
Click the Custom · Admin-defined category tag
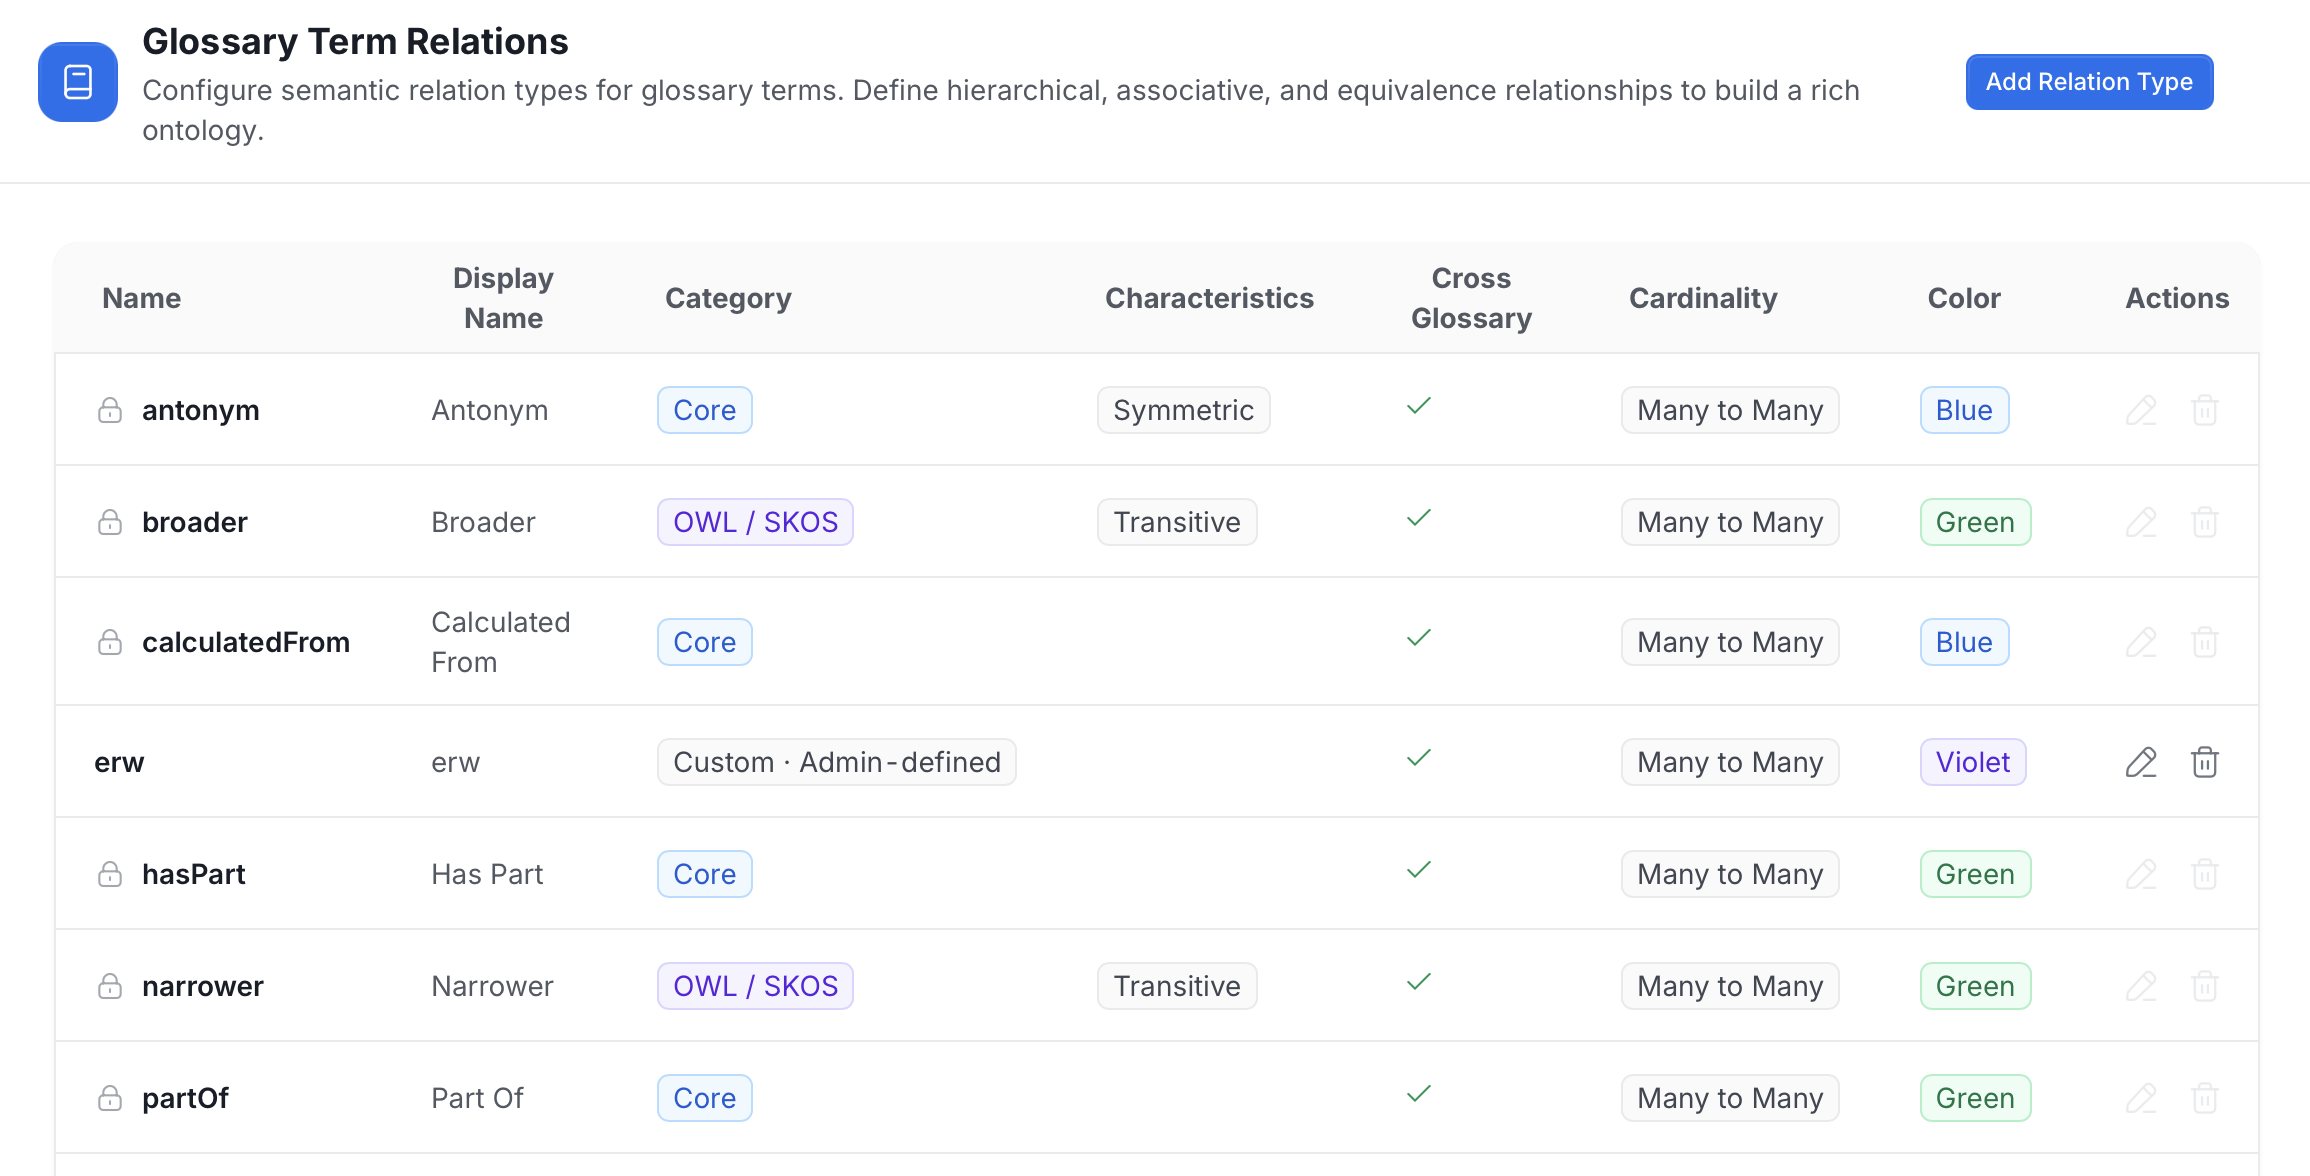(x=837, y=762)
